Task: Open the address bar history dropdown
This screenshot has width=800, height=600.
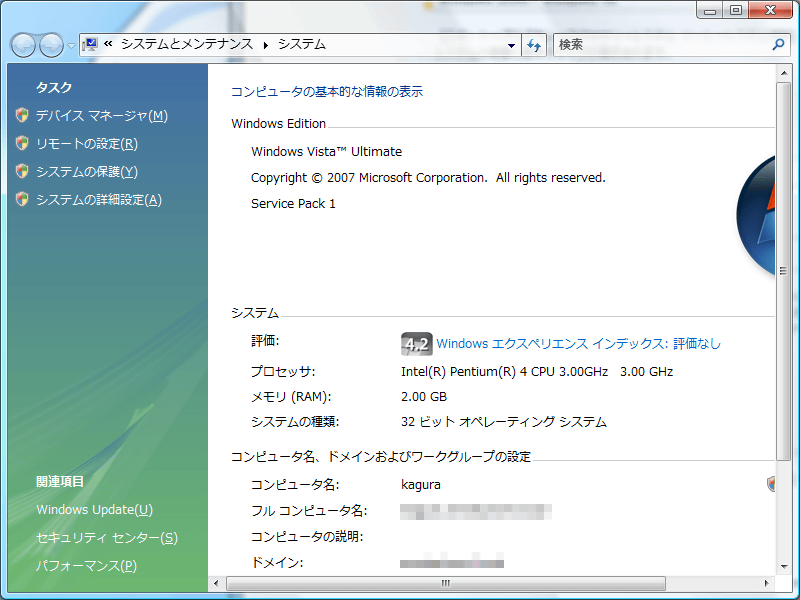Action: [511, 45]
